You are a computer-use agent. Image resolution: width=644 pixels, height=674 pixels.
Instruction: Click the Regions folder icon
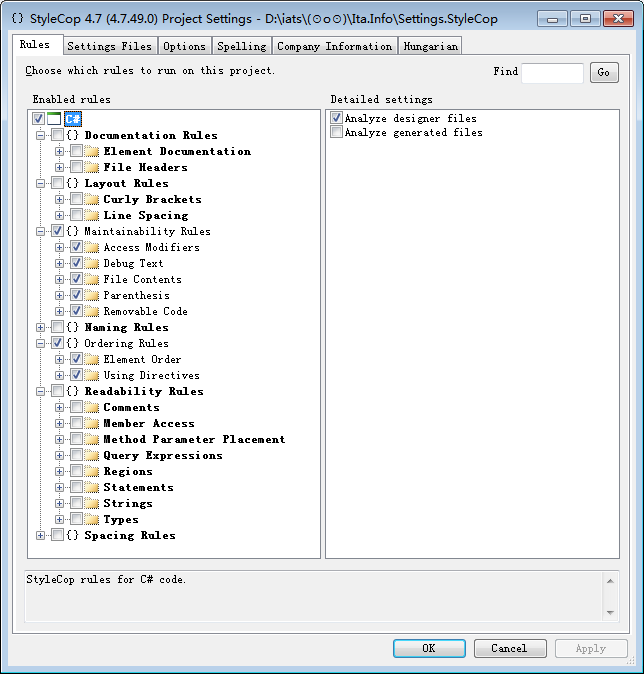(x=92, y=472)
